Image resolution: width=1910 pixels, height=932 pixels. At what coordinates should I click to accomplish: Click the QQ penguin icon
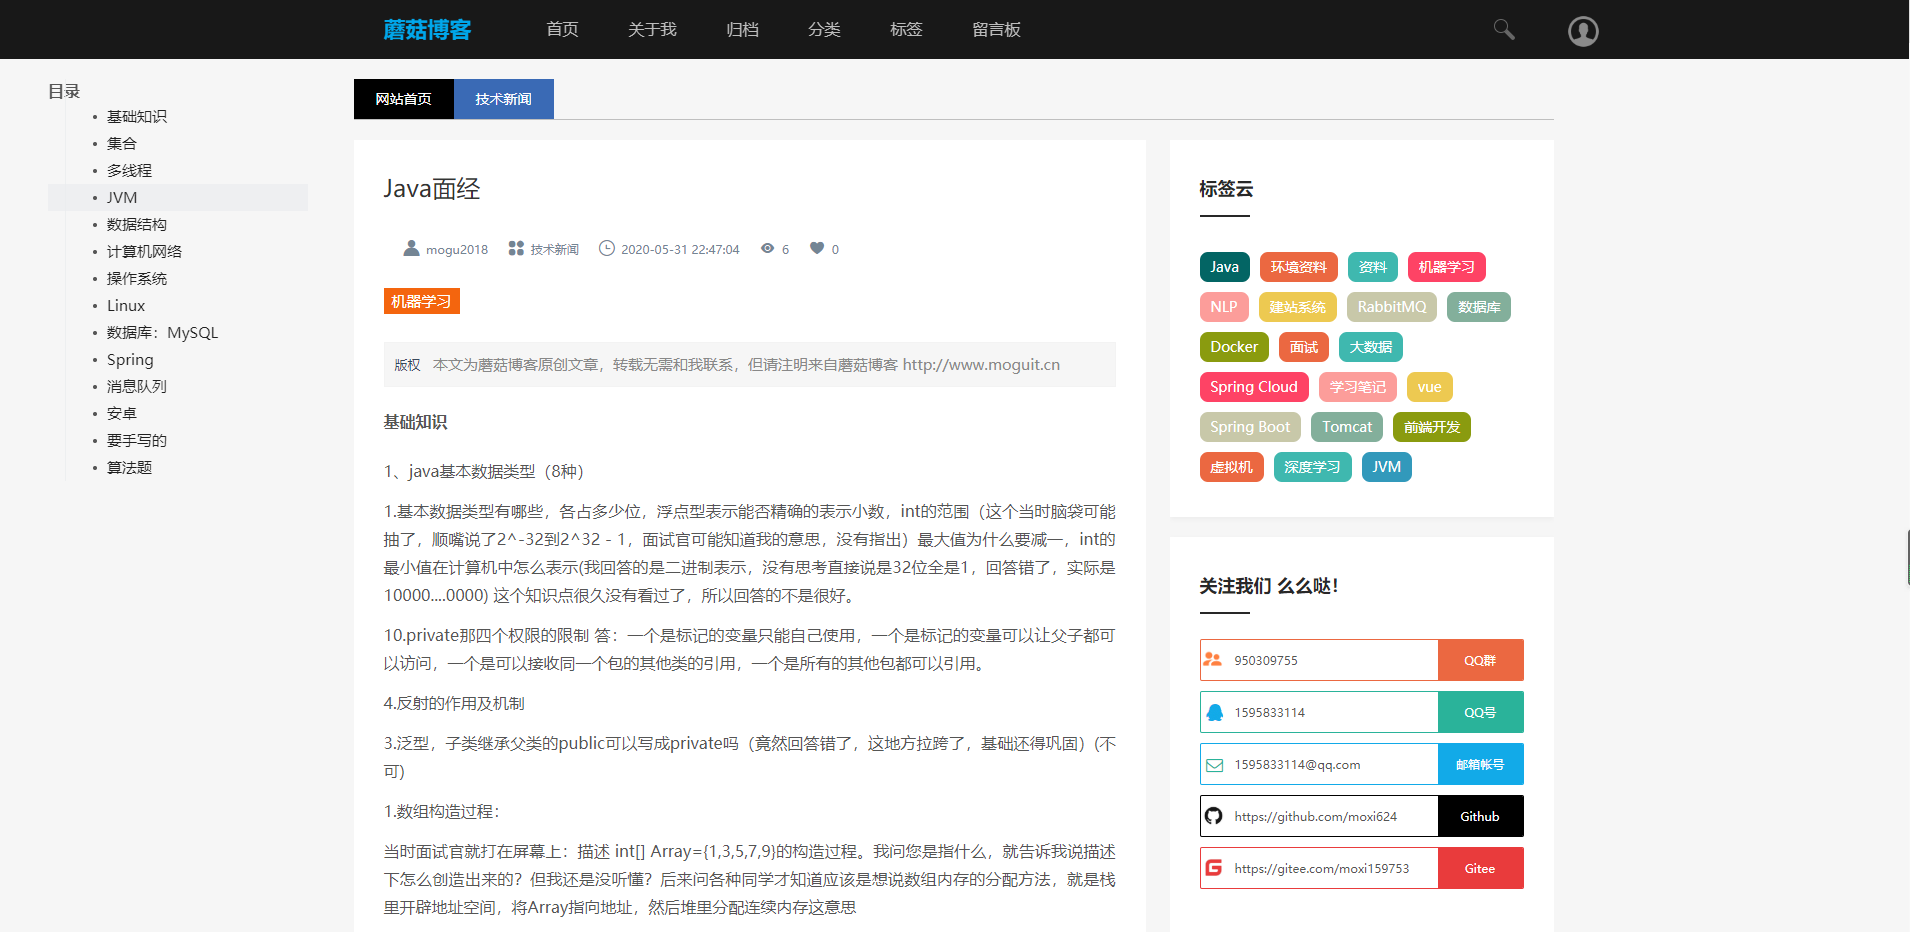1214,712
